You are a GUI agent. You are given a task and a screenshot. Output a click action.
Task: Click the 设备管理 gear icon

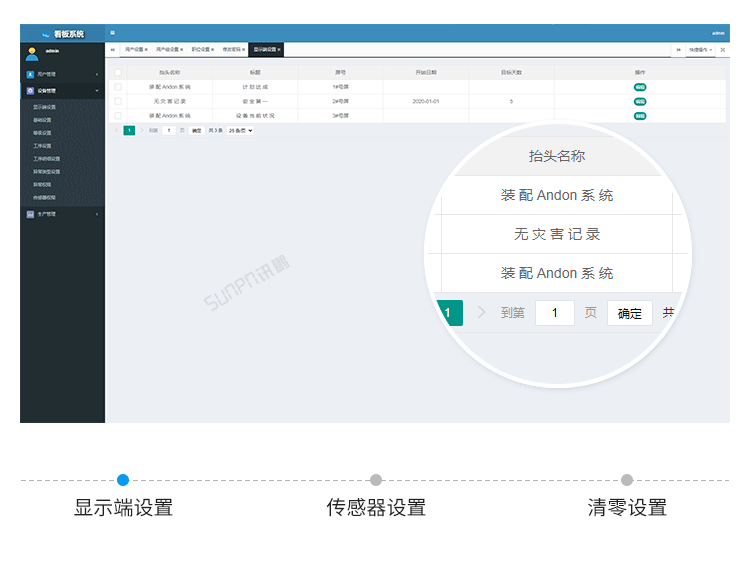[30, 90]
